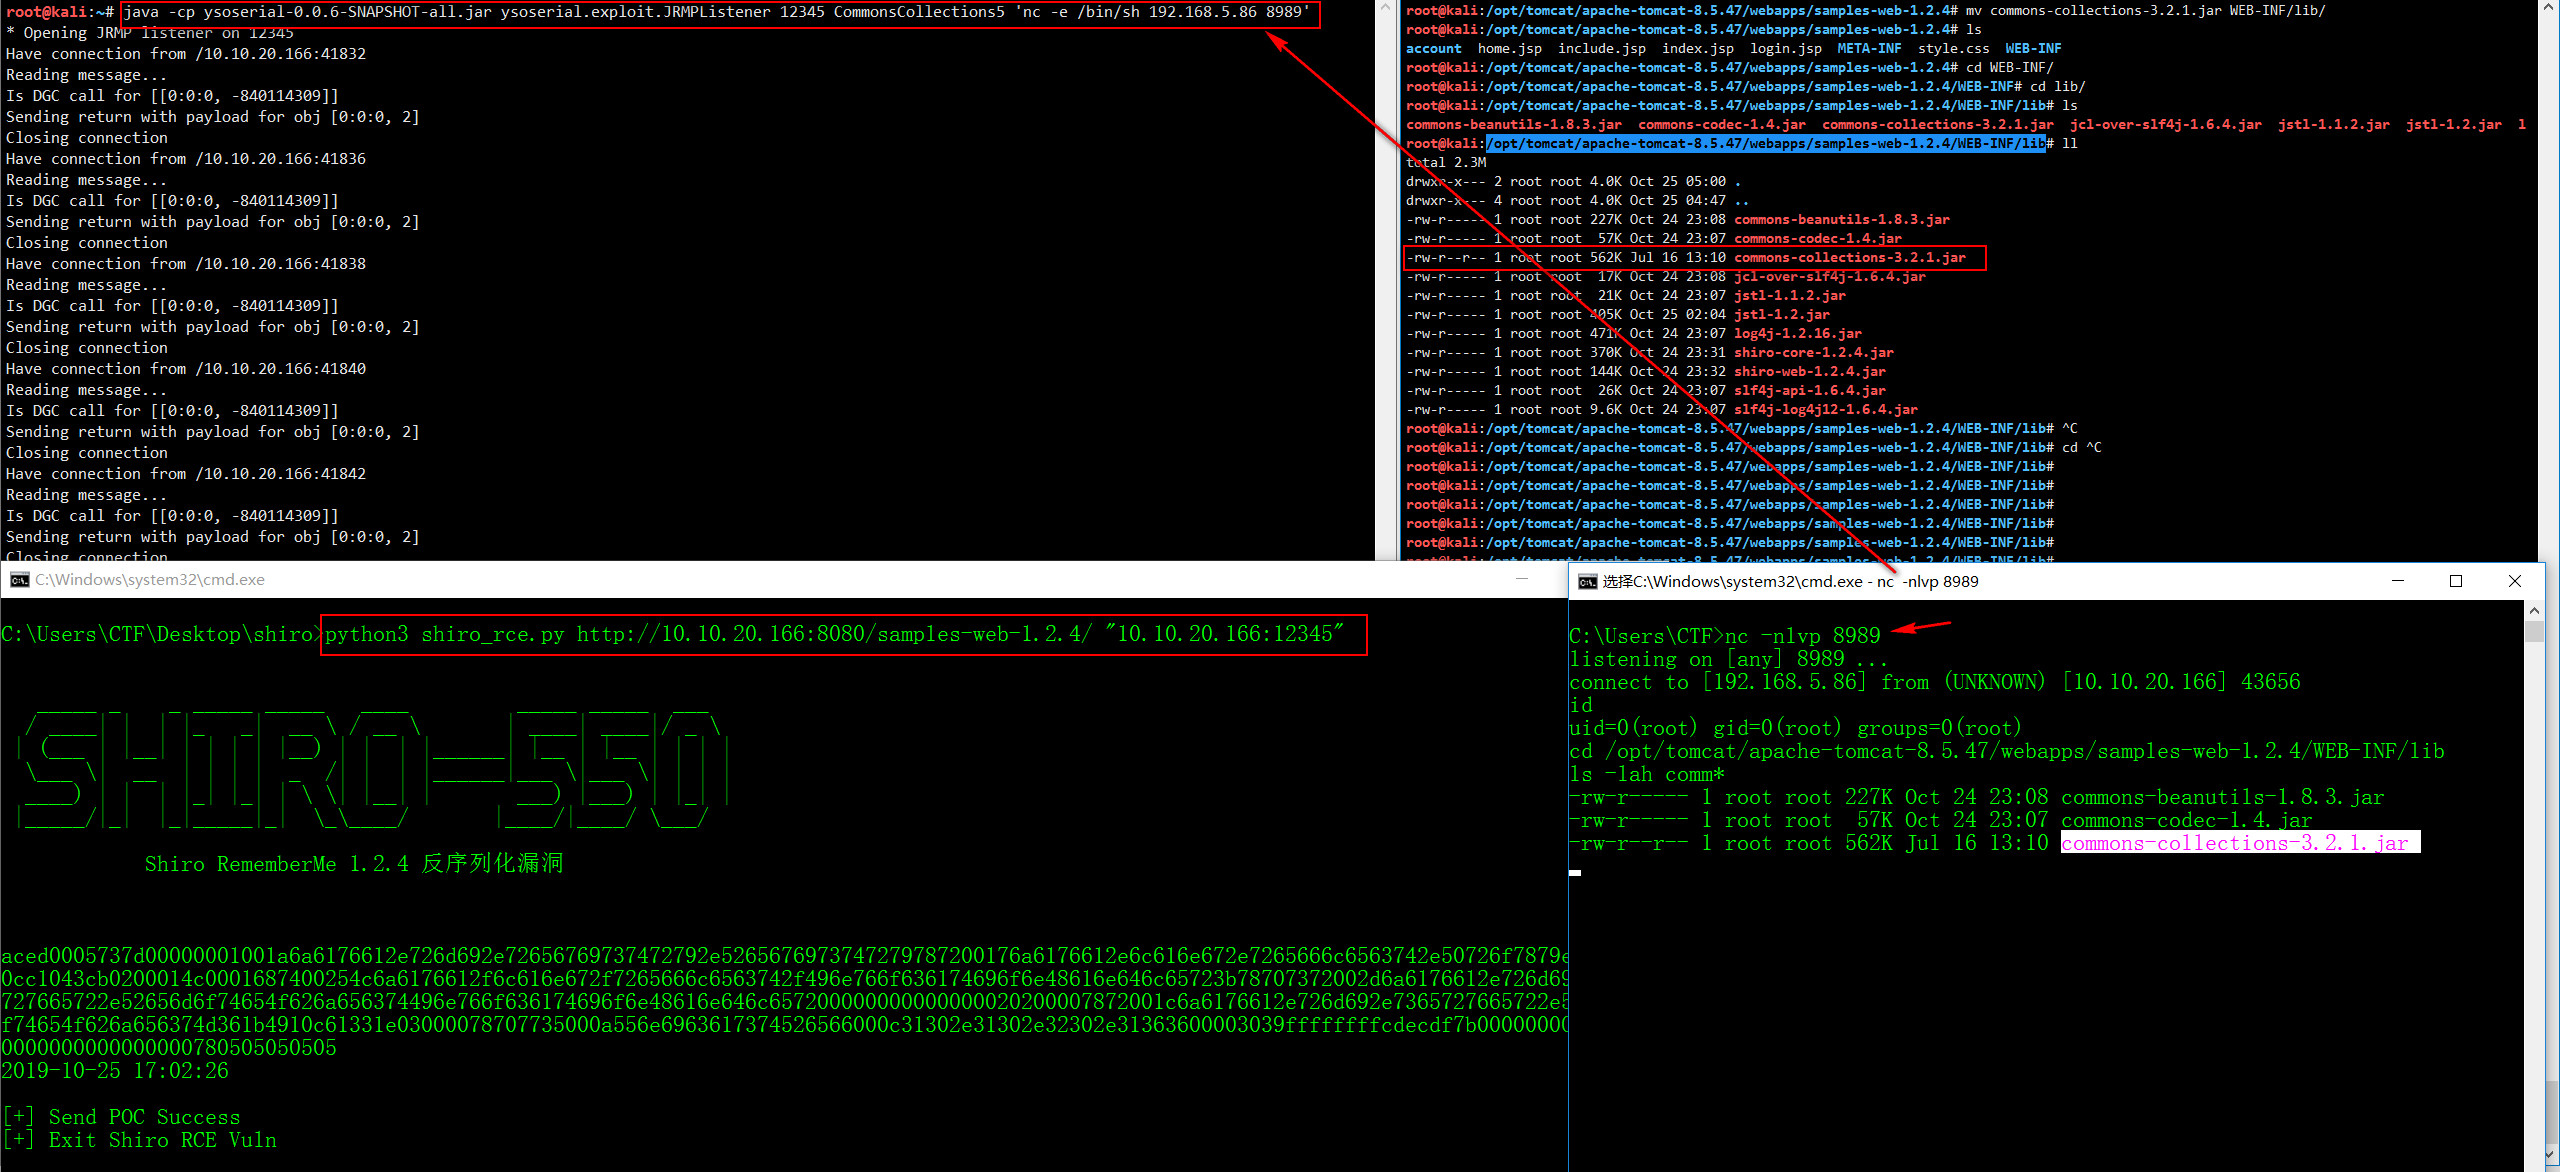The height and width of the screenshot is (1172, 2560).
Task: Click the connection line from 10.10.20.166:41838
Action: click(x=186, y=264)
